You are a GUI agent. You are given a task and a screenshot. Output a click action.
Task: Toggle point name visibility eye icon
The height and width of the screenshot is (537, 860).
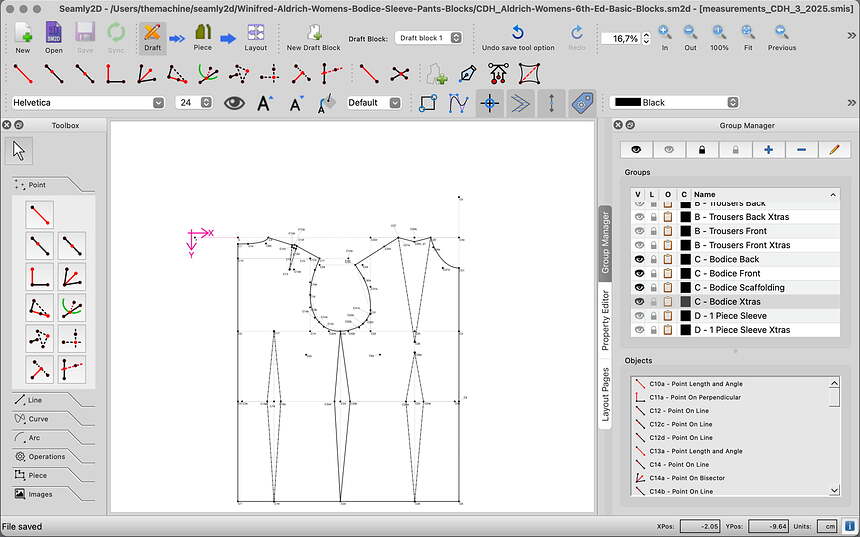click(234, 103)
